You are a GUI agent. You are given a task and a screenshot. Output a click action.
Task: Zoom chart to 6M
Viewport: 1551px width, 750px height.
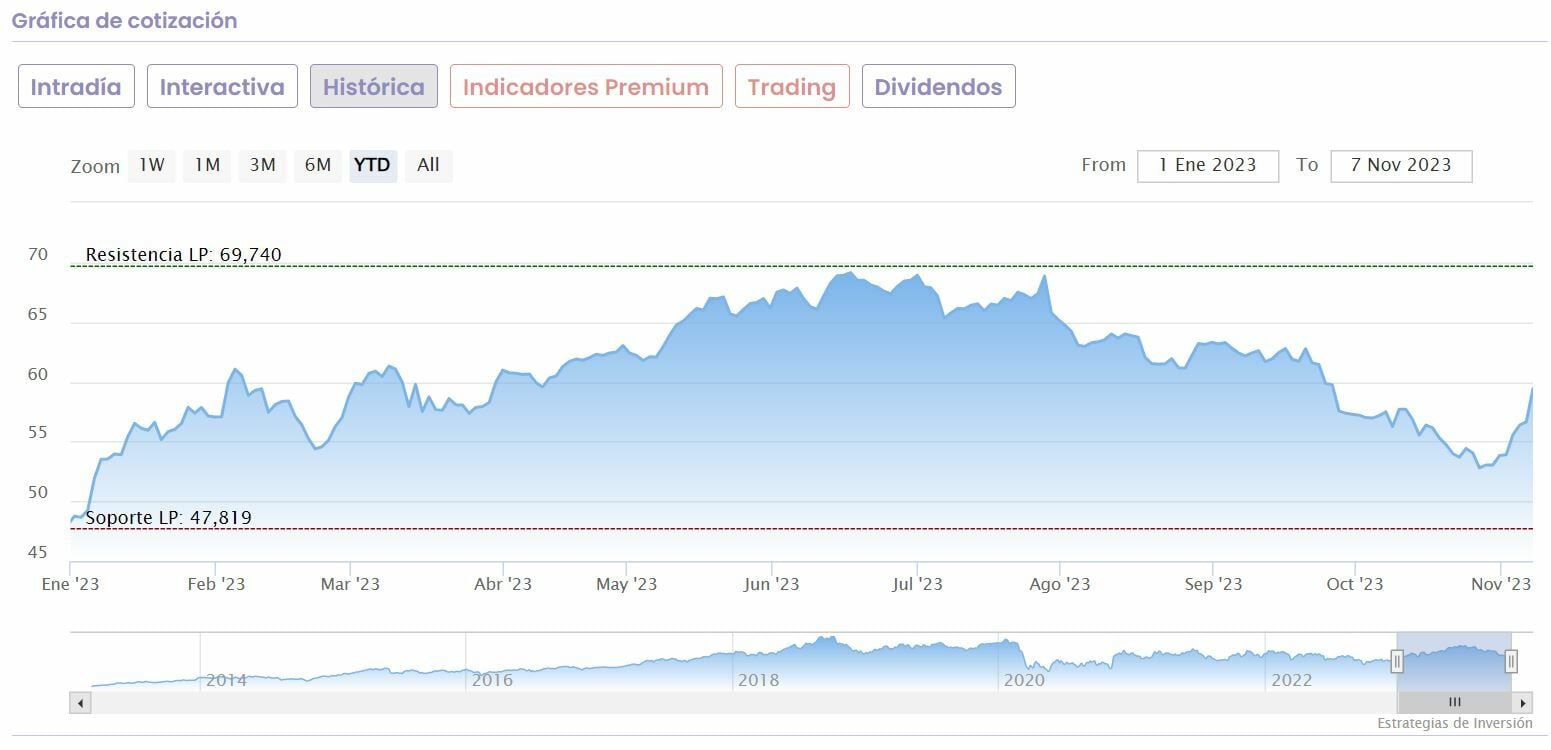click(318, 165)
